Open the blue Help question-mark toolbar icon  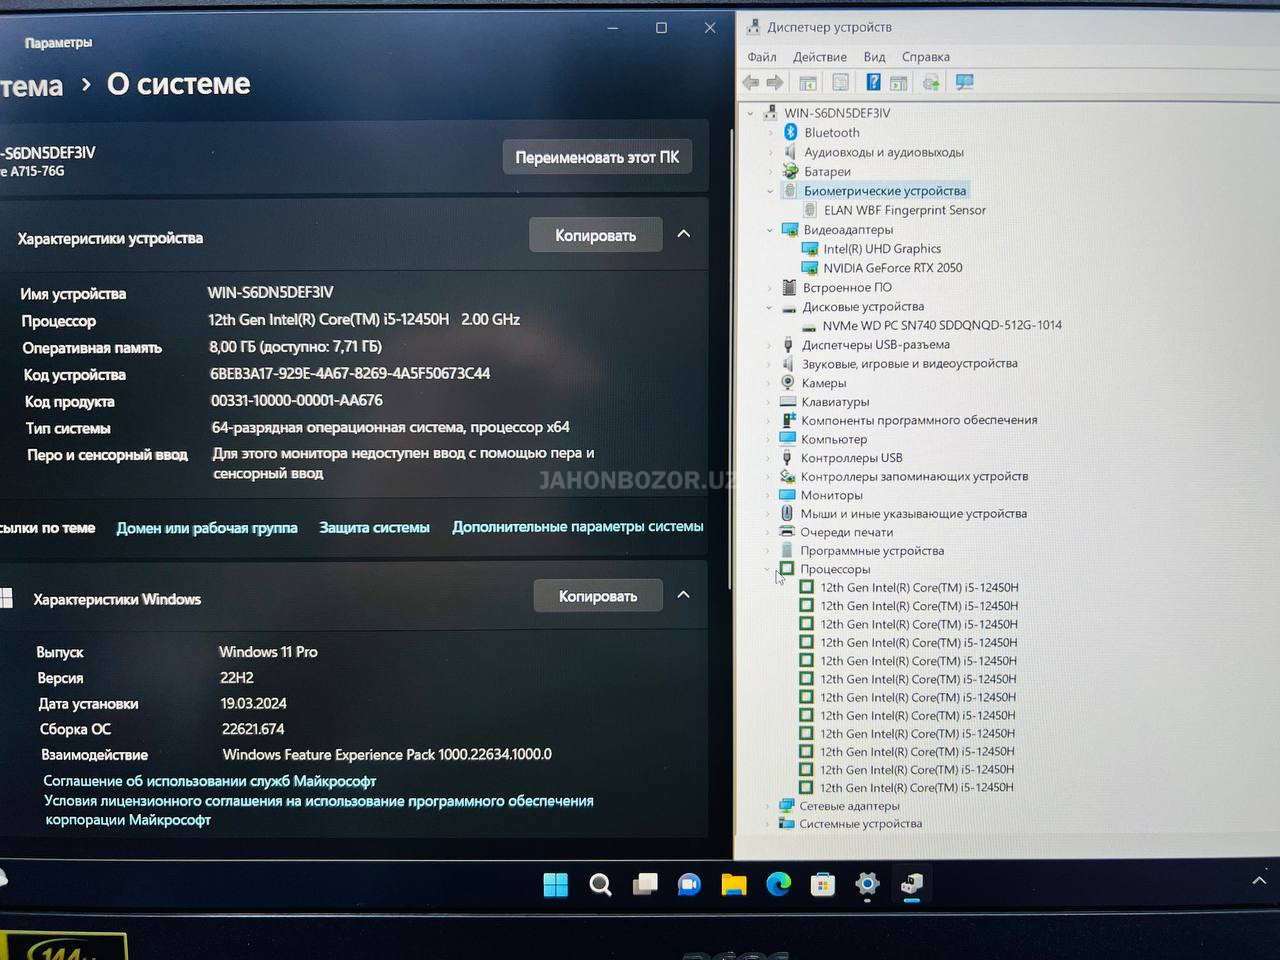(x=873, y=83)
